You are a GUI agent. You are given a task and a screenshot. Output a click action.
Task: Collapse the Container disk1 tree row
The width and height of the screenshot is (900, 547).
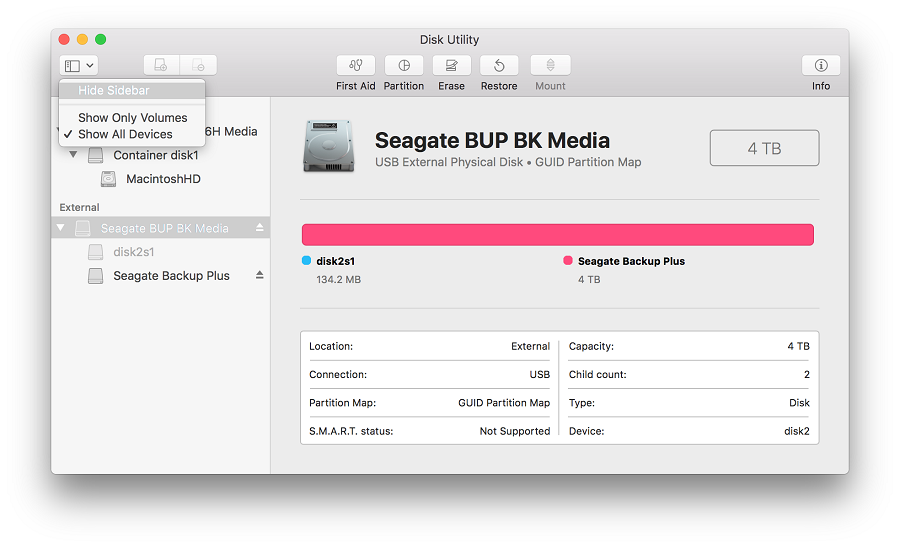pyautogui.click(x=73, y=154)
